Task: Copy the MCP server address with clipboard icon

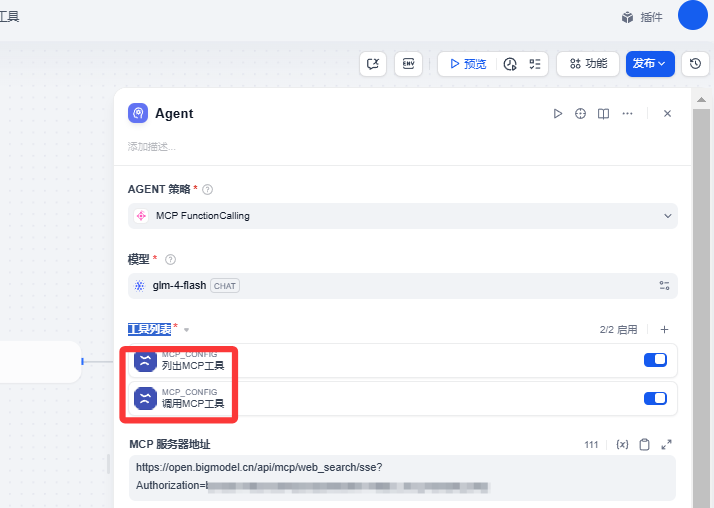Action: coord(644,444)
